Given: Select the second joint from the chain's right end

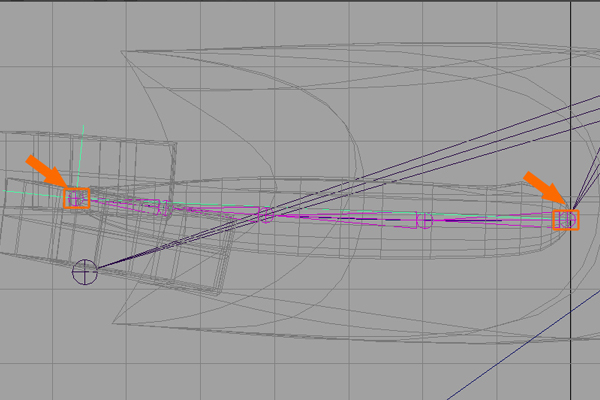Looking at the screenshot, I should pyautogui.click(x=424, y=220).
